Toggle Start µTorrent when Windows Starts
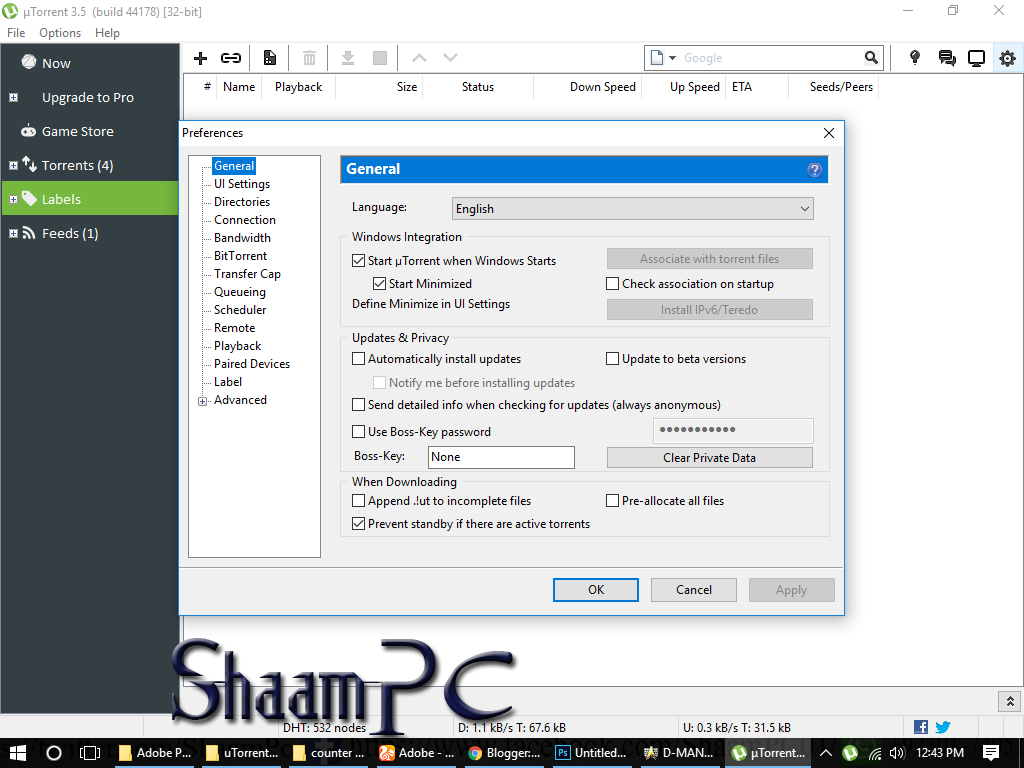Screen dimensions: 1024x768 [358, 261]
